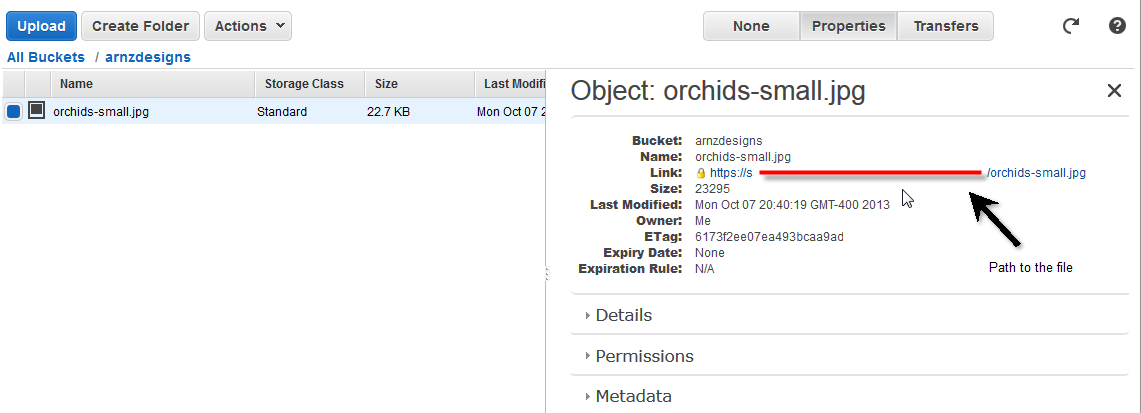
Task: Click the Upload button
Action: (41, 26)
